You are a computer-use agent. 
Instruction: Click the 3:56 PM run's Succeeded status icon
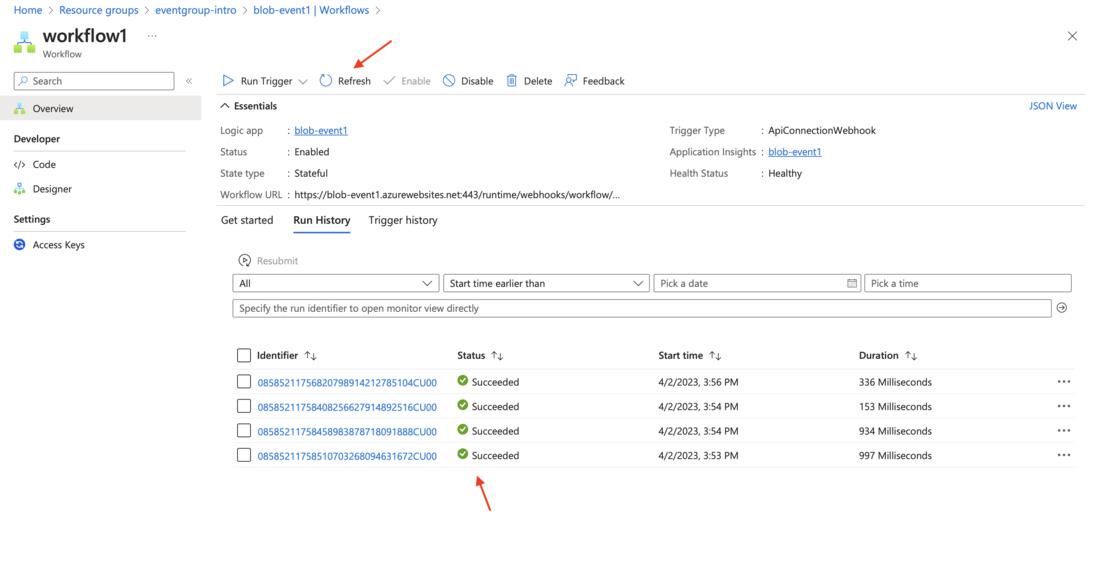pos(462,381)
